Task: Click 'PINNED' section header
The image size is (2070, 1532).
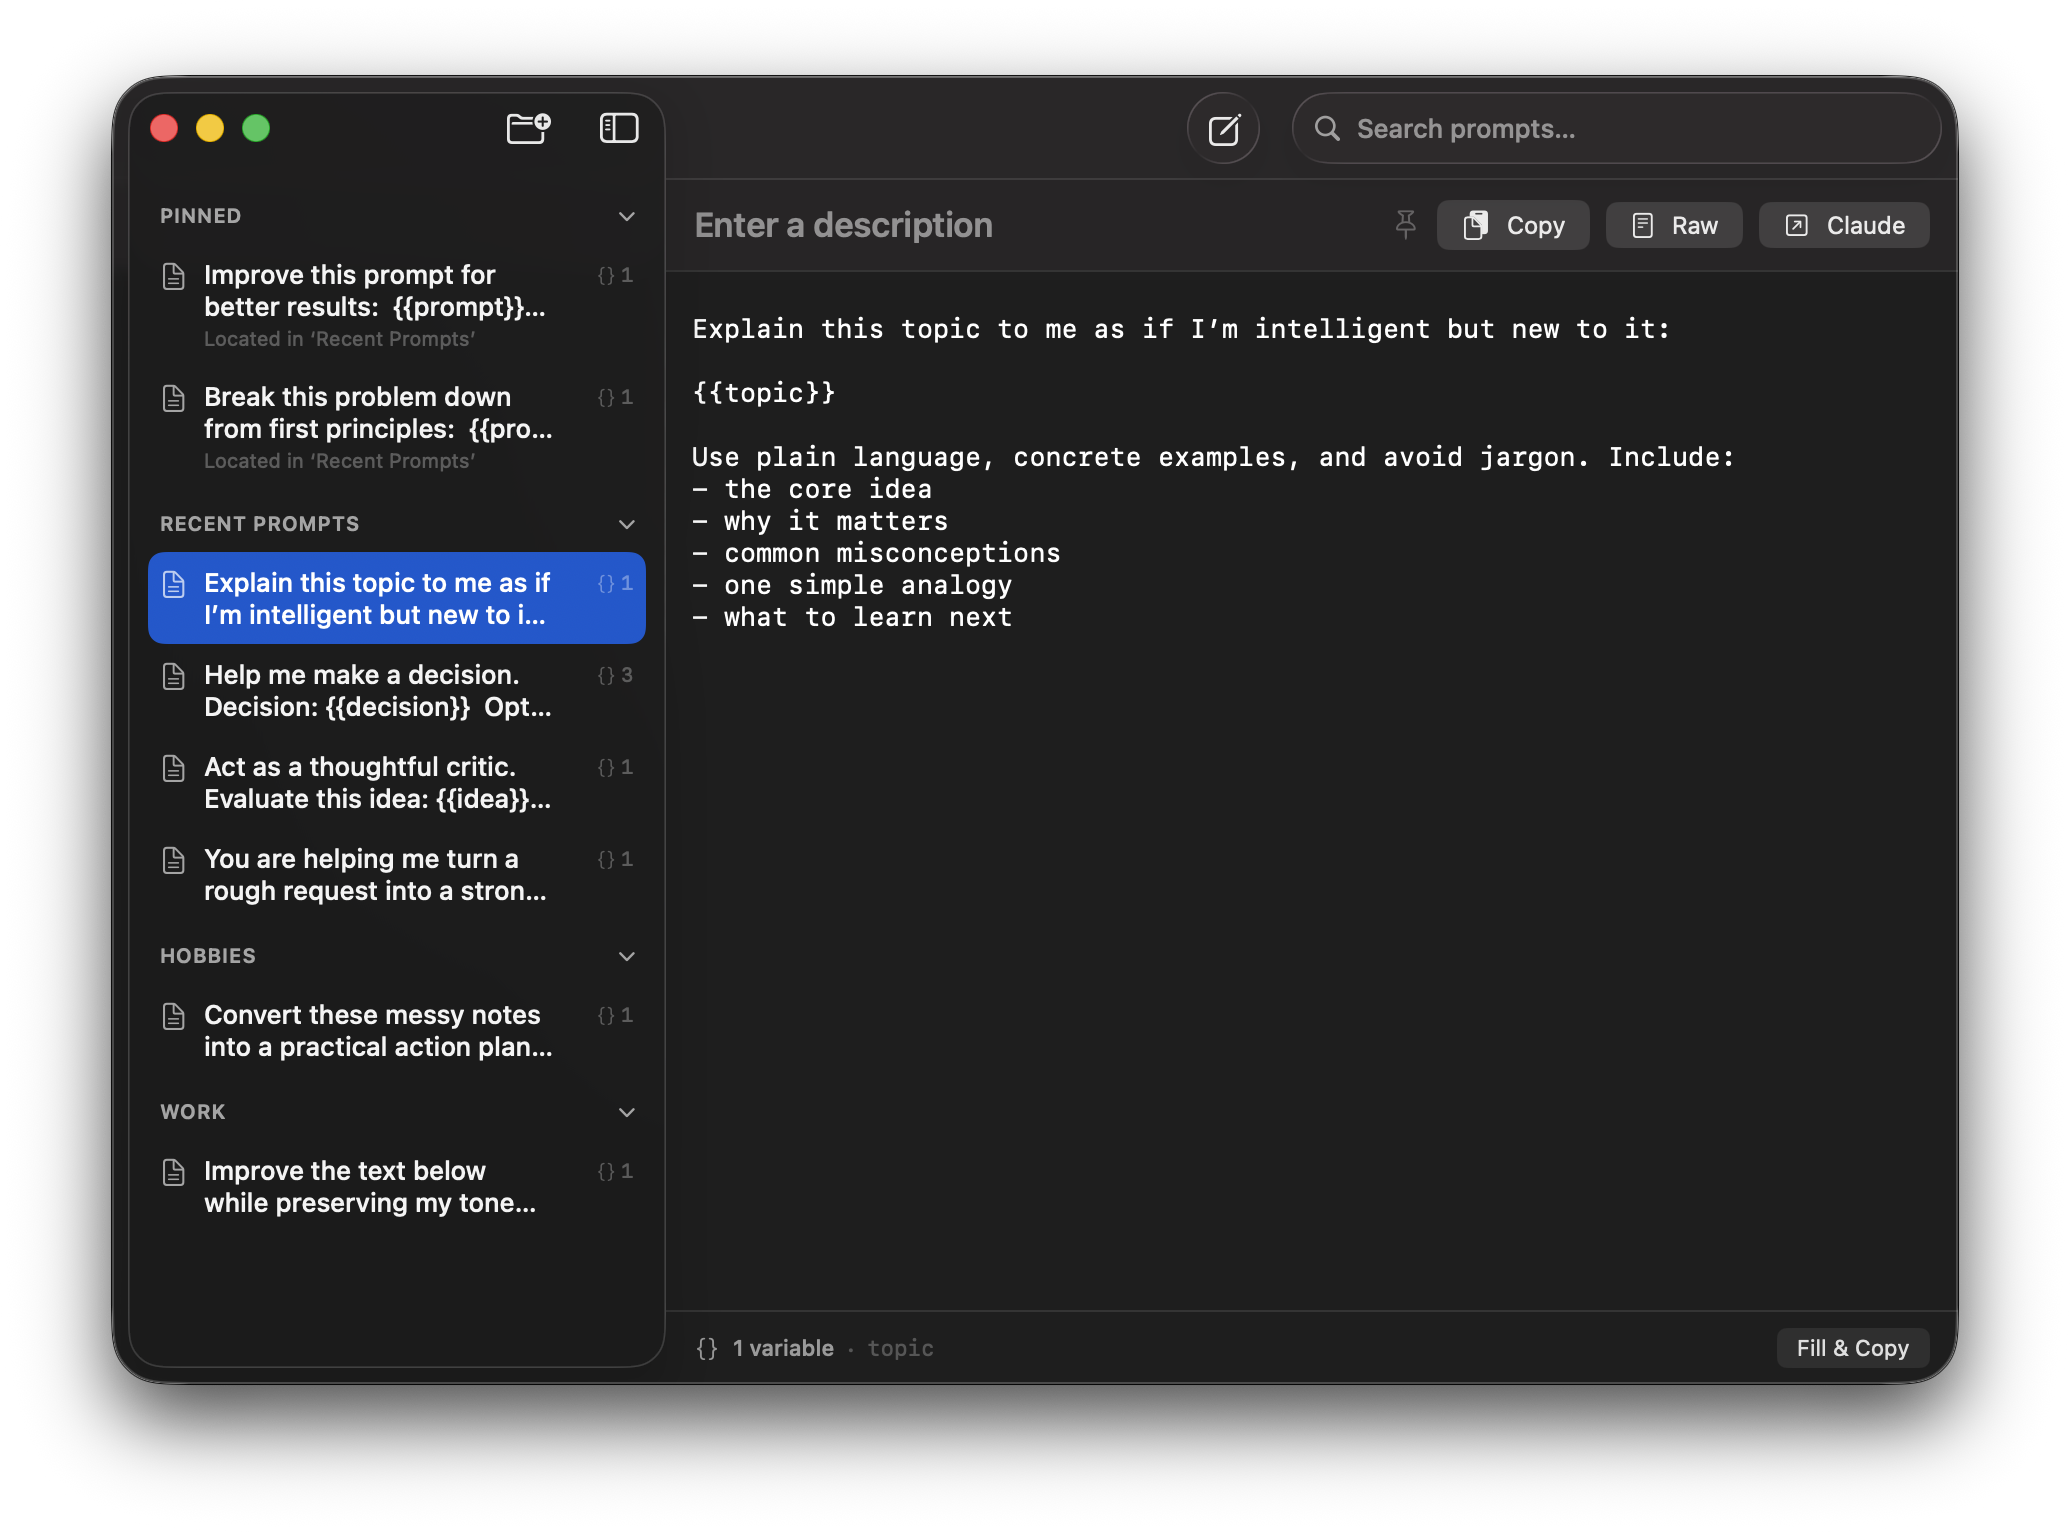Action: pyautogui.click(x=200, y=216)
